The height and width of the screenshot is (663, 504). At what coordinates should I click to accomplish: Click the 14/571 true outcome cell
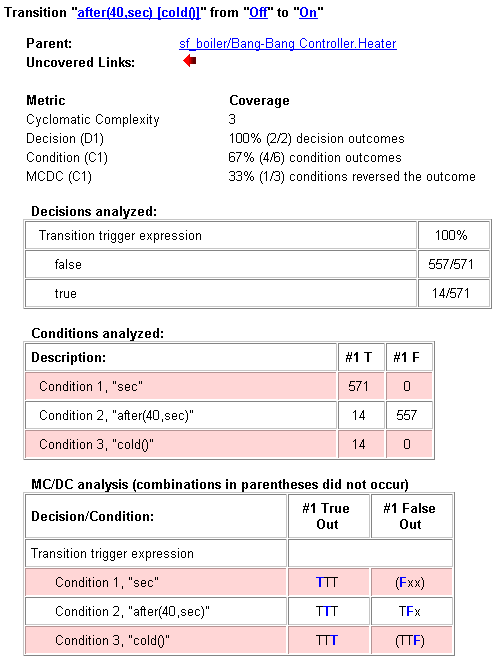click(450, 293)
